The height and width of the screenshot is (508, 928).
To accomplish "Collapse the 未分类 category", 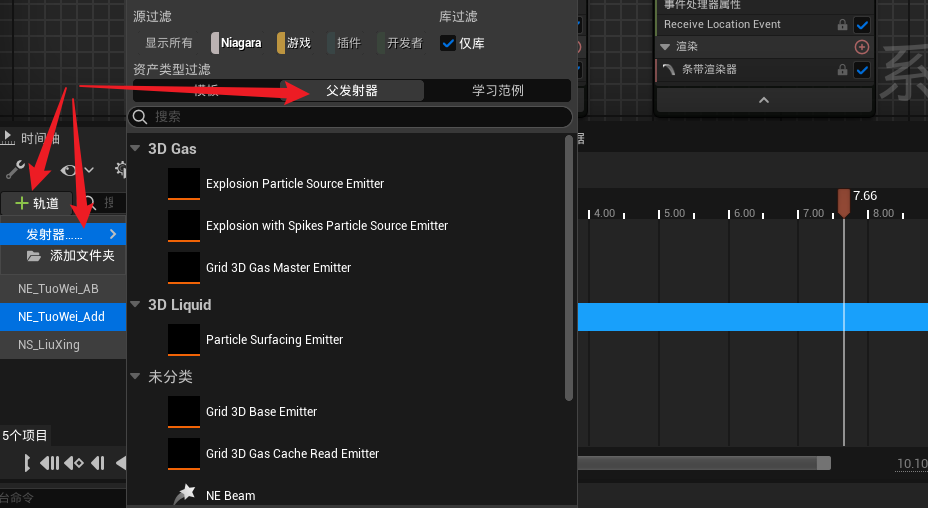I will click(135, 376).
